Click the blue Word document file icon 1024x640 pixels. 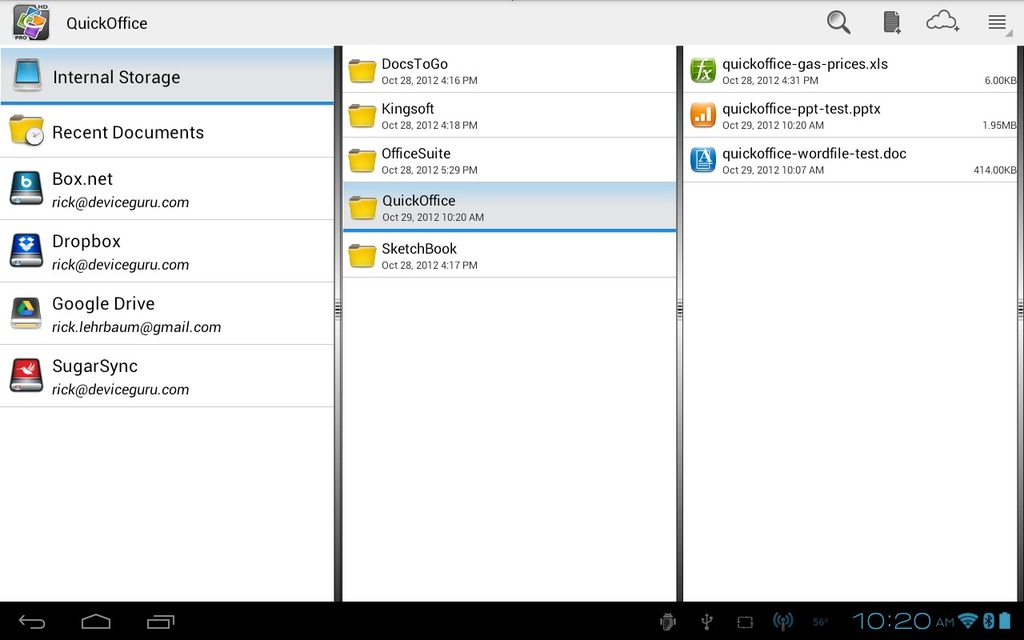click(x=703, y=159)
